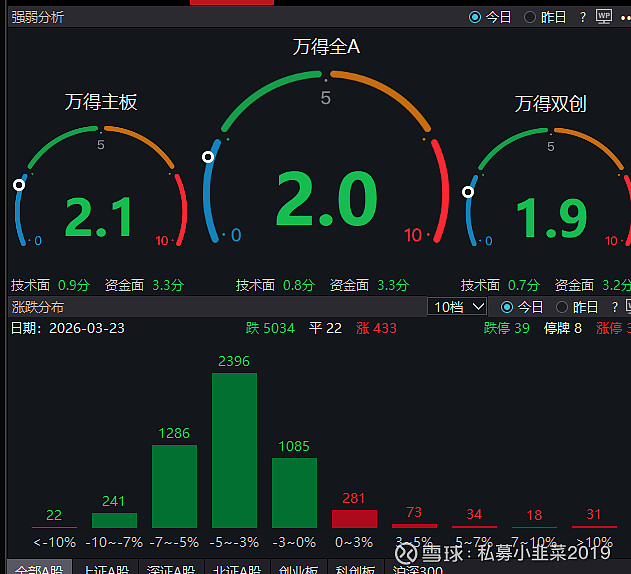Open the 10档 dropdown
The image size is (631, 574).
457,307
